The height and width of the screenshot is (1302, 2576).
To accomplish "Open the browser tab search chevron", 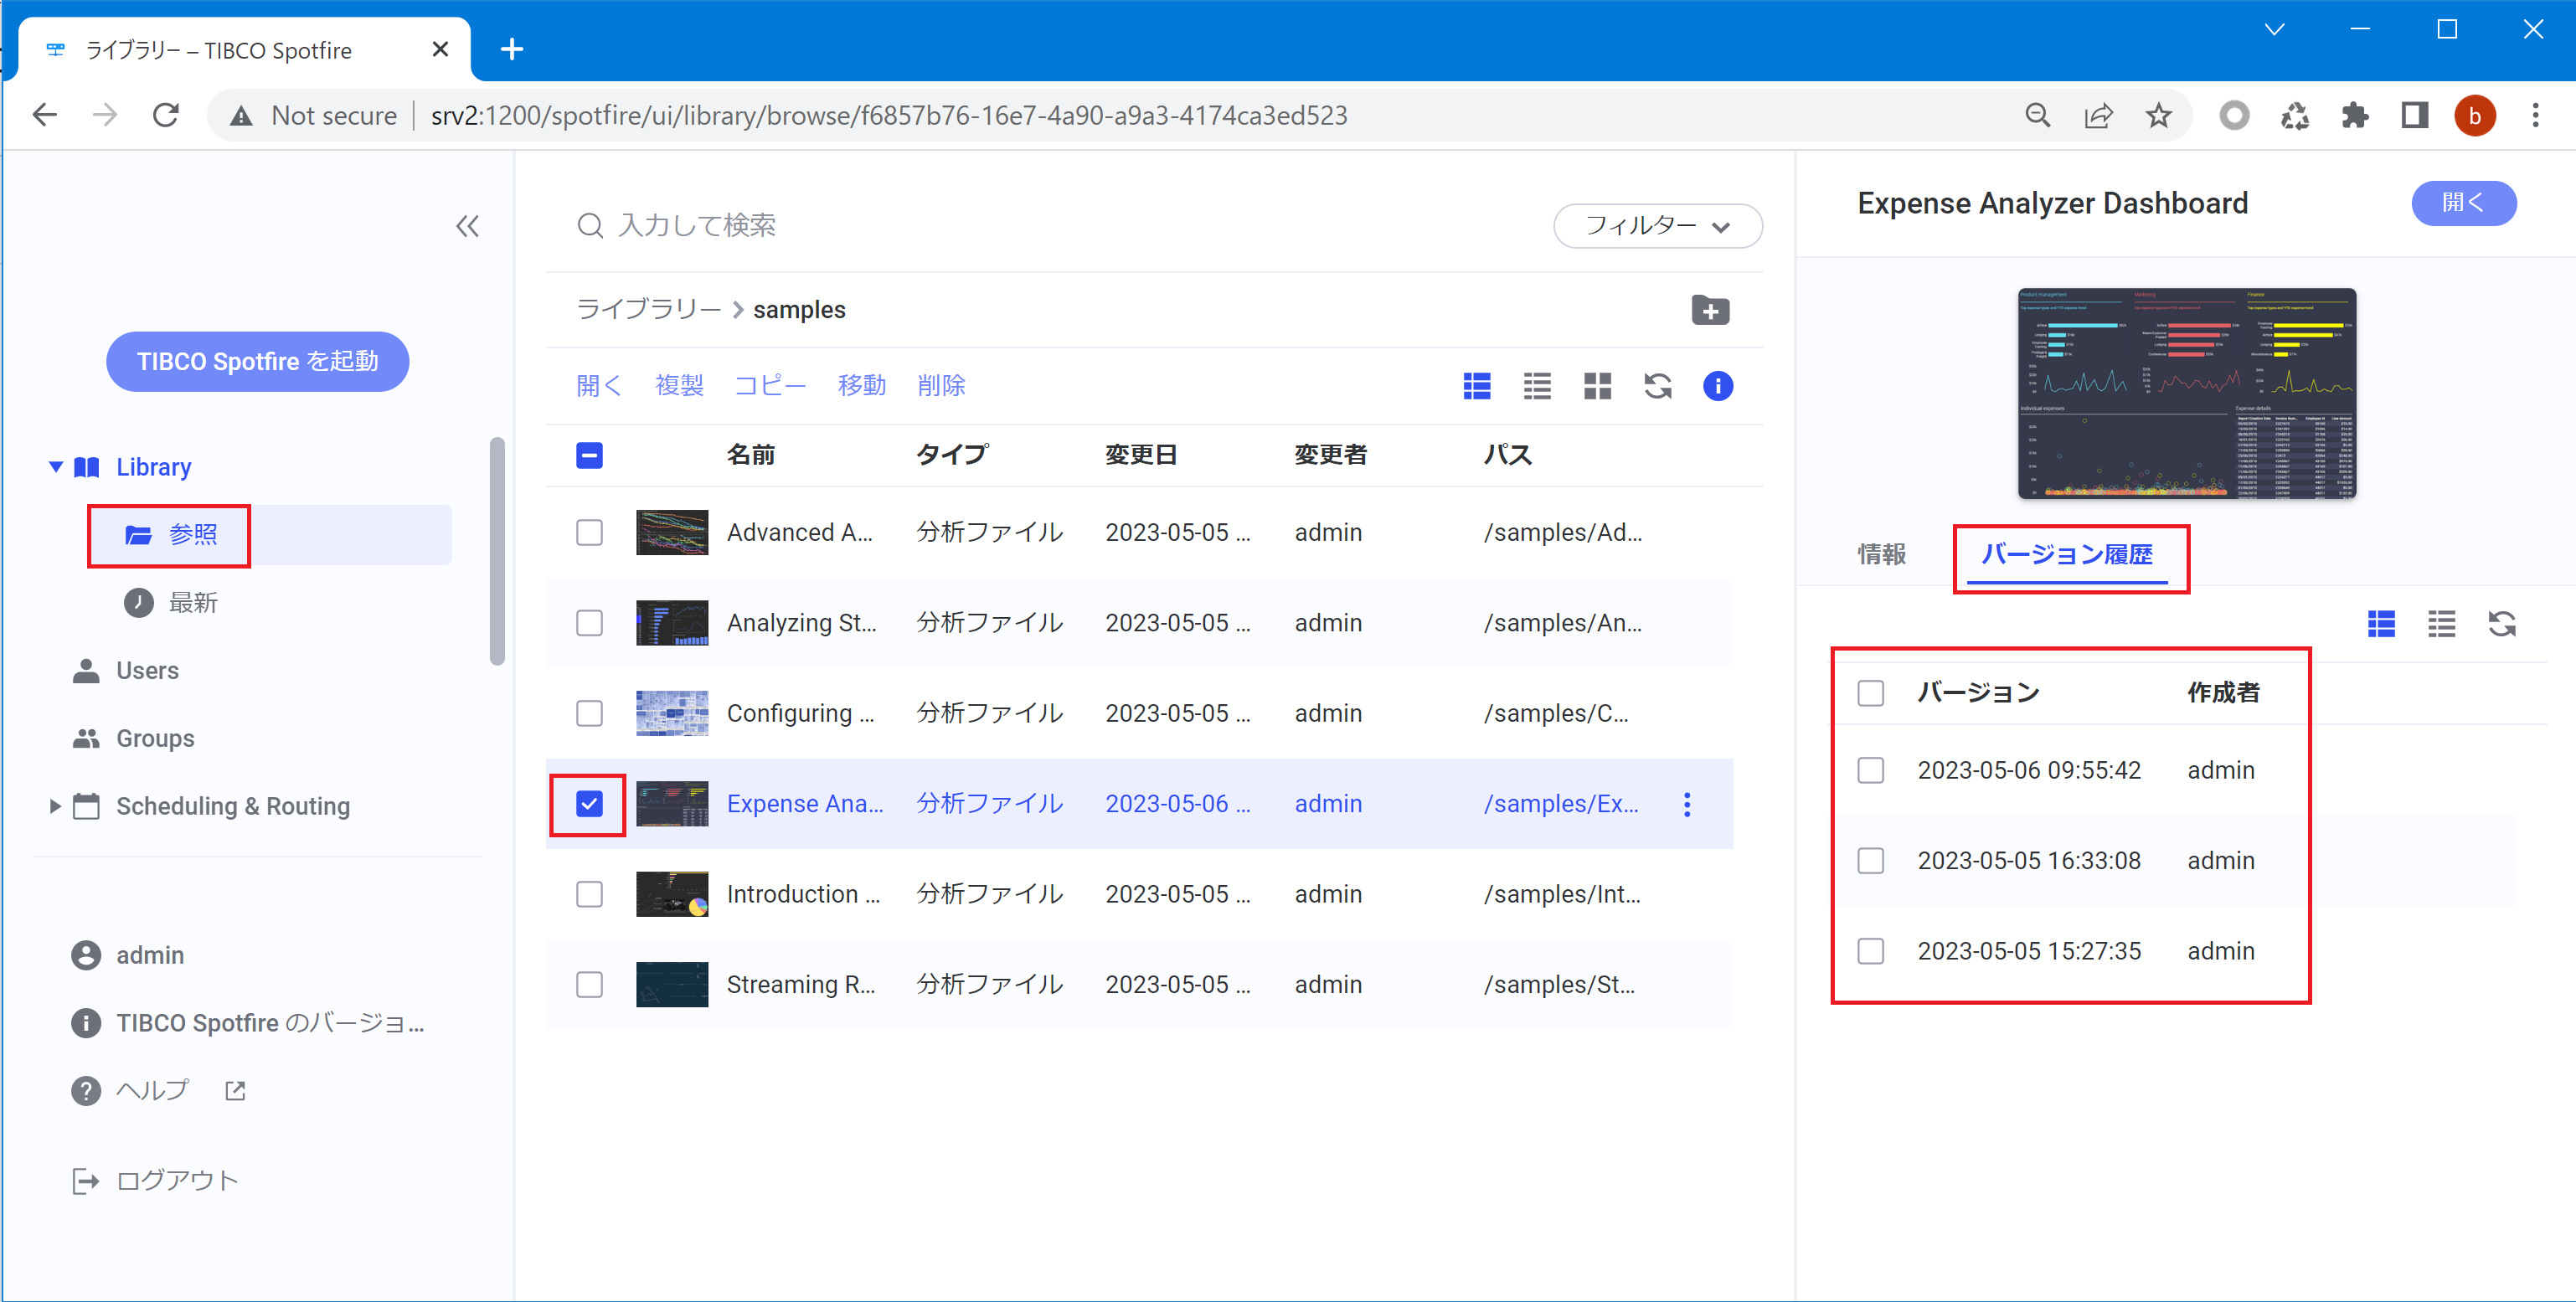I will (x=2274, y=30).
